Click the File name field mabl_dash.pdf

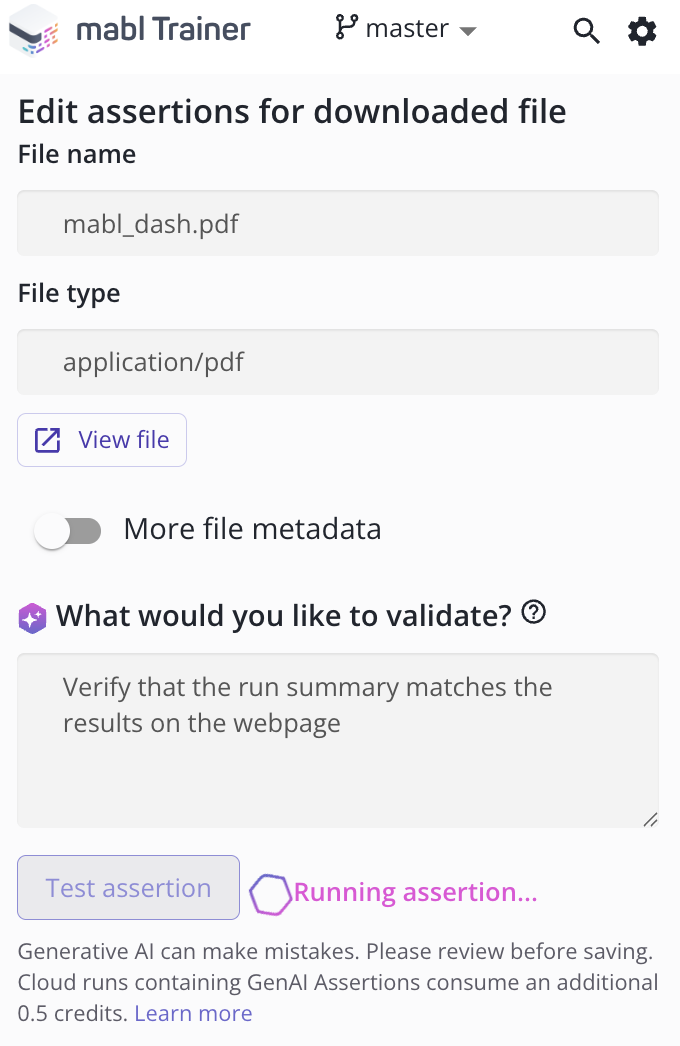coord(338,223)
